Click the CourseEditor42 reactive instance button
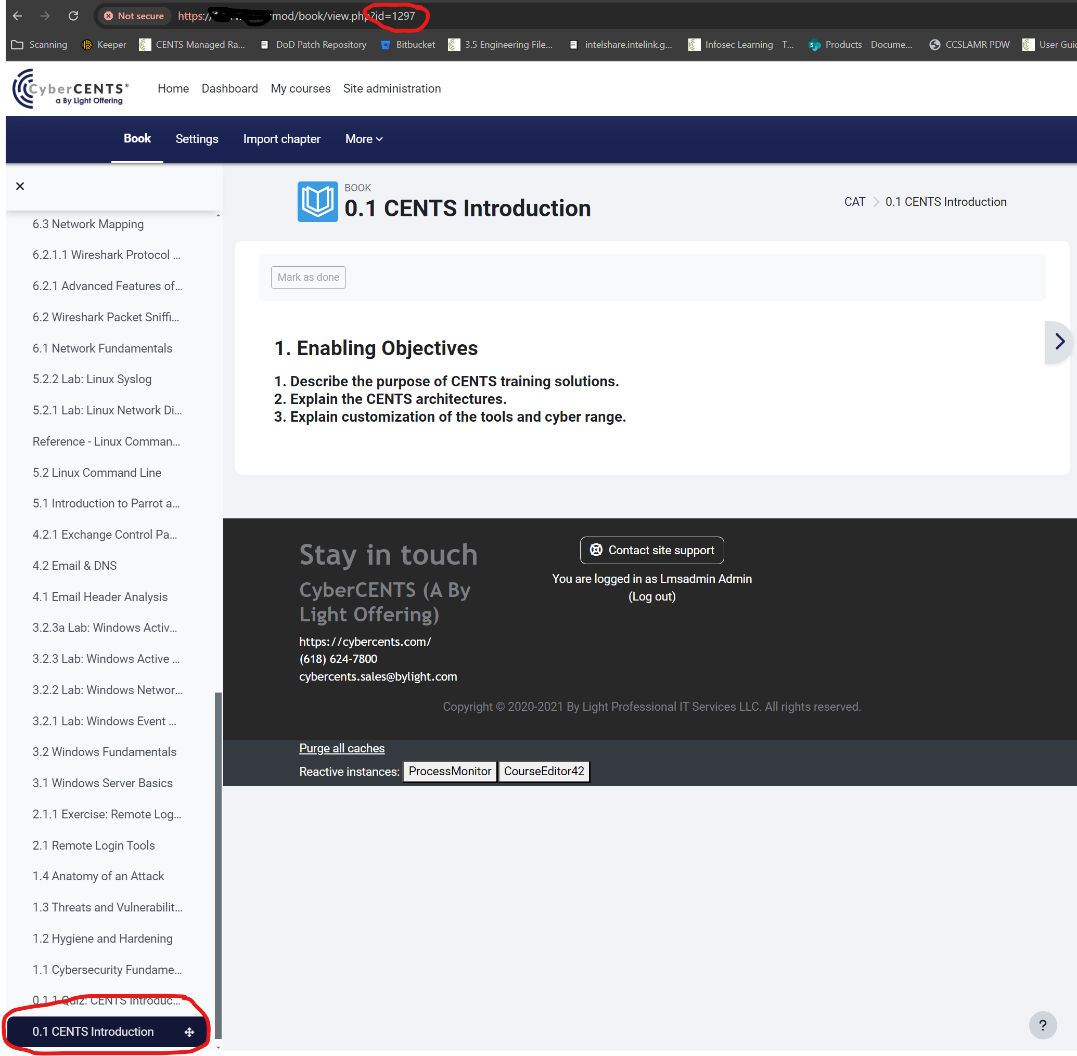This screenshot has height=1056, width=1077. click(544, 771)
